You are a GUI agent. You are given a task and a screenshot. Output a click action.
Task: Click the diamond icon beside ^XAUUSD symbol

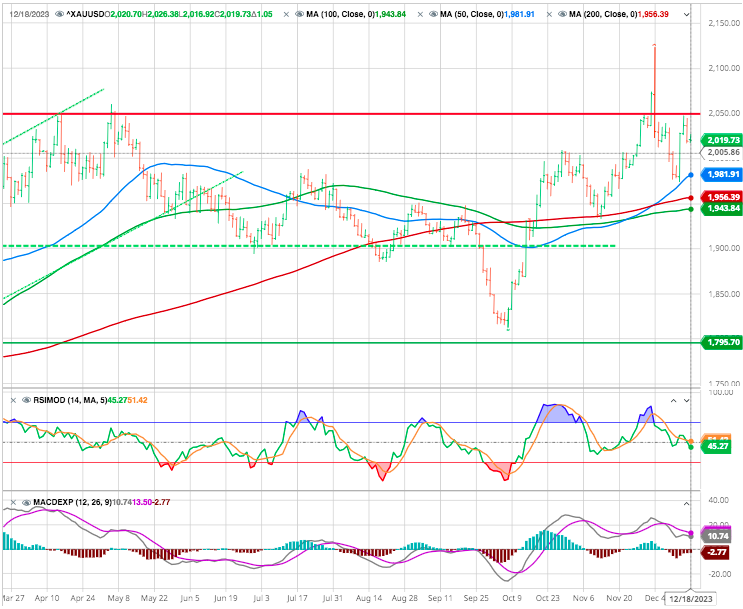(58, 15)
